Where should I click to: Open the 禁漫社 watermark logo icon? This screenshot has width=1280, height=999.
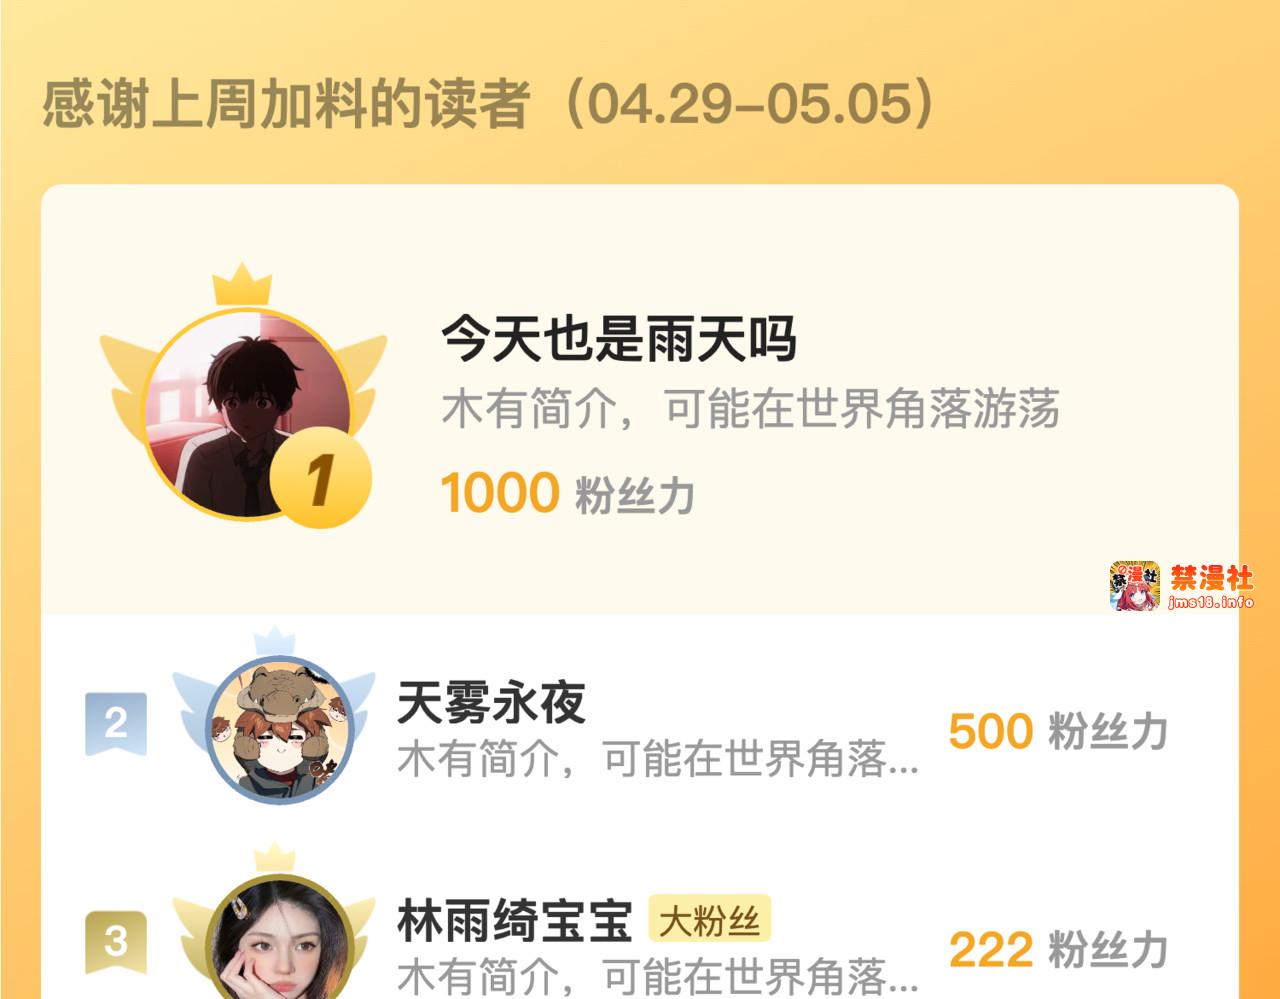1135,586
